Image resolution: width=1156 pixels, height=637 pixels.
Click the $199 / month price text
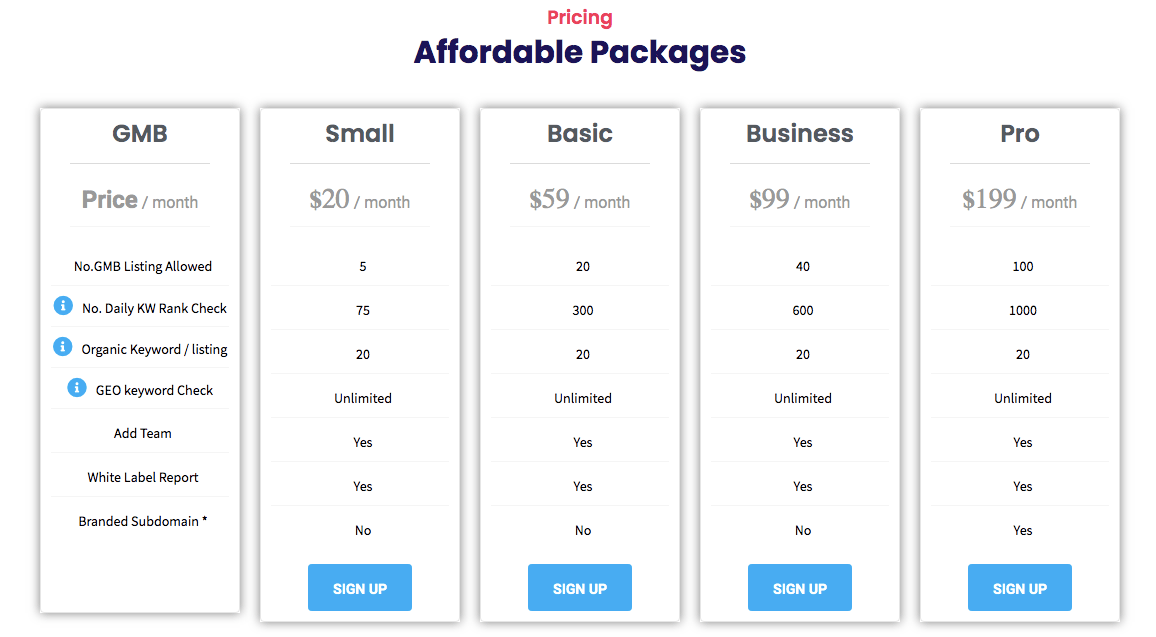point(1019,199)
